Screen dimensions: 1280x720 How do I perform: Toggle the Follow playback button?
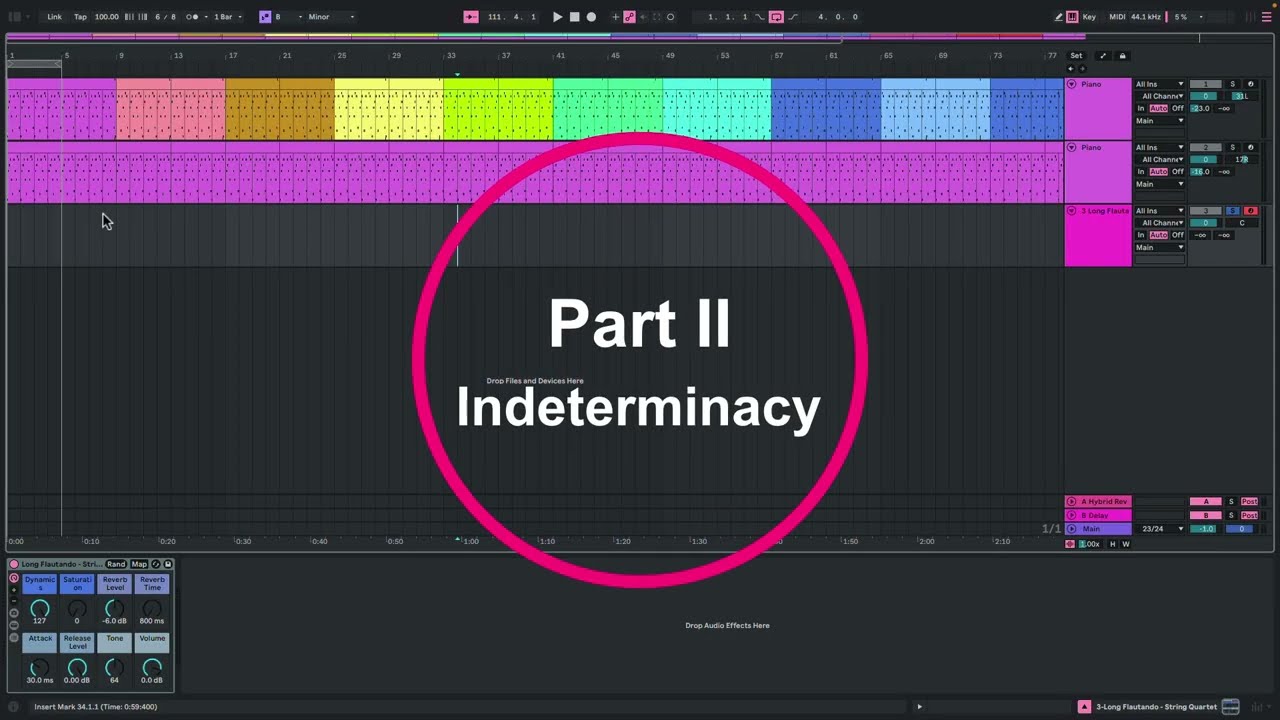coord(472,17)
